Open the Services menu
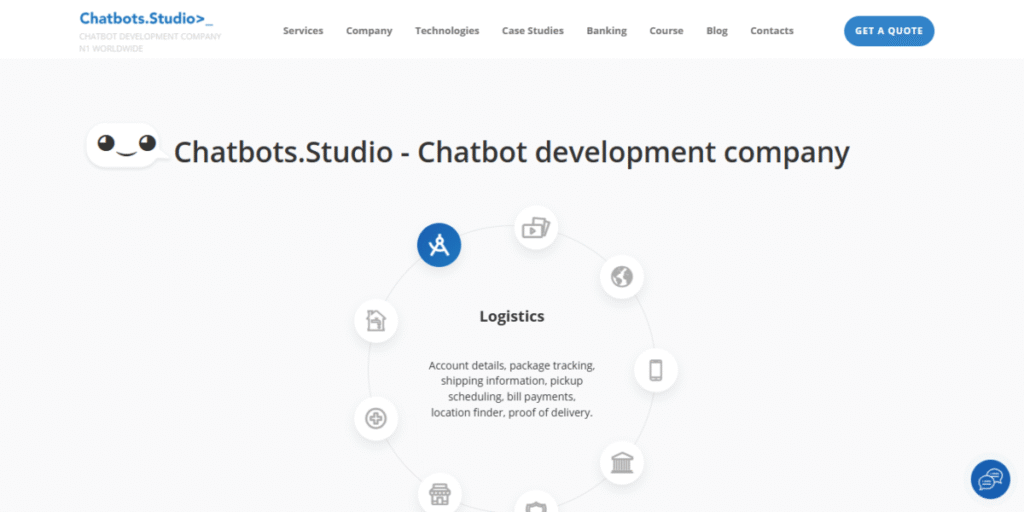 click(303, 31)
